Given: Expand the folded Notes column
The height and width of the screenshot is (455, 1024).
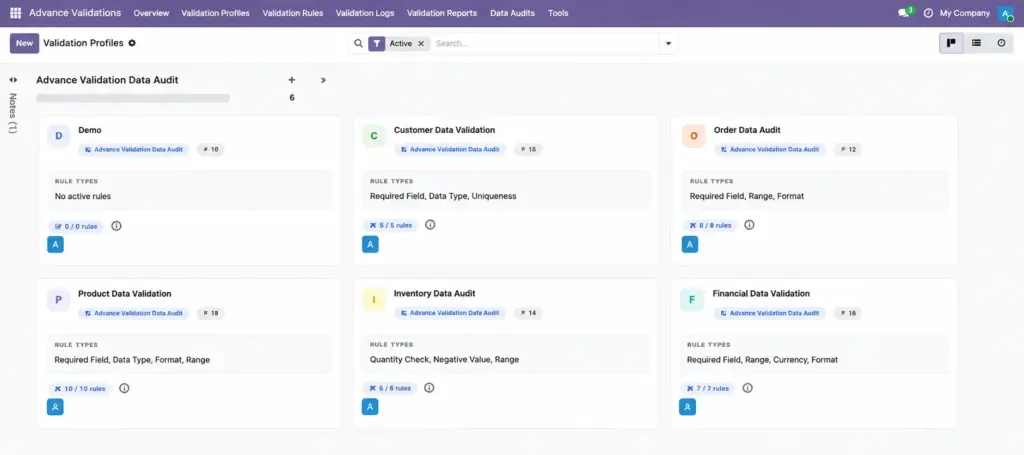Looking at the screenshot, I should tap(13, 80).
